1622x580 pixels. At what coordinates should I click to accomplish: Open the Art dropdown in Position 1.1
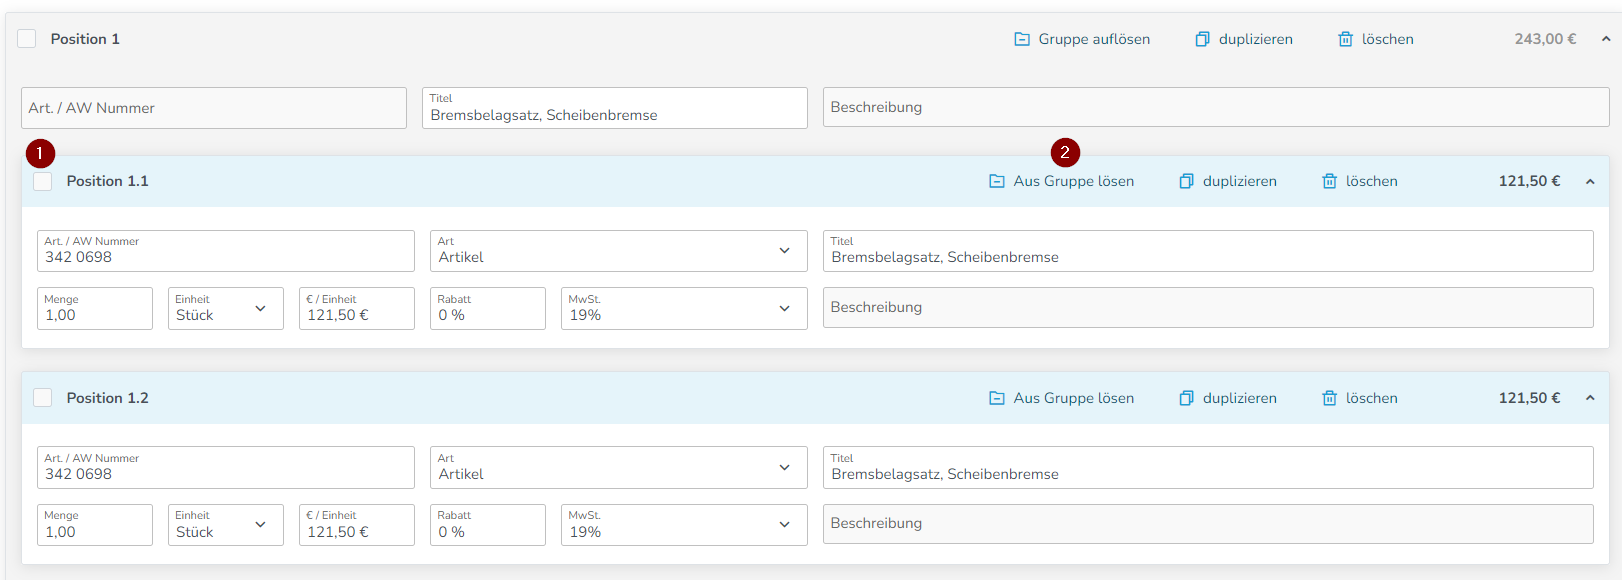(x=619, y=251)
